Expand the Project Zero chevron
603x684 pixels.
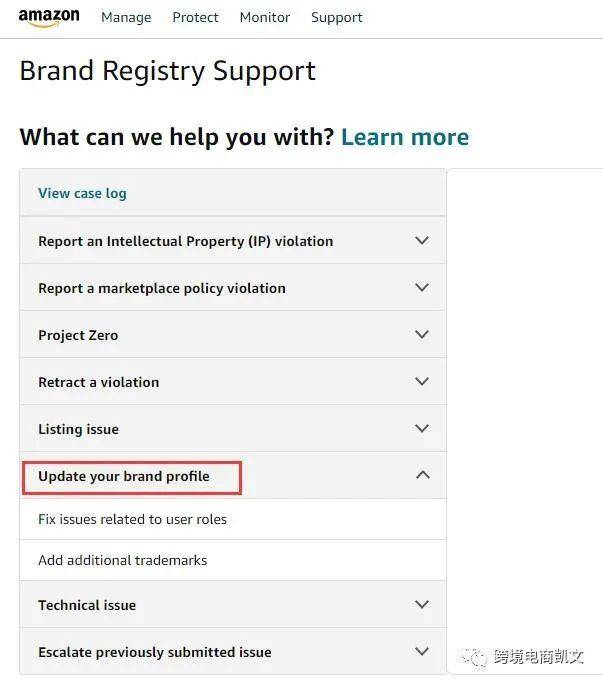click(x=422, y=335)
